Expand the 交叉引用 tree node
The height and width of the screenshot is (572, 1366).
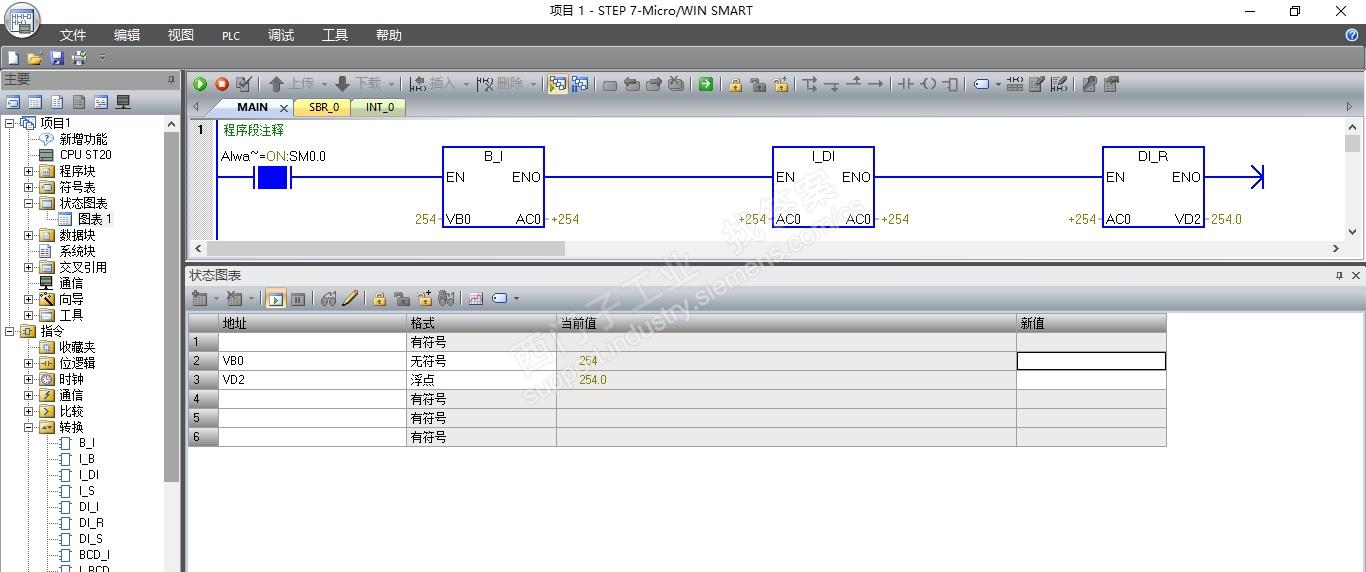click(x=29, y=267)
